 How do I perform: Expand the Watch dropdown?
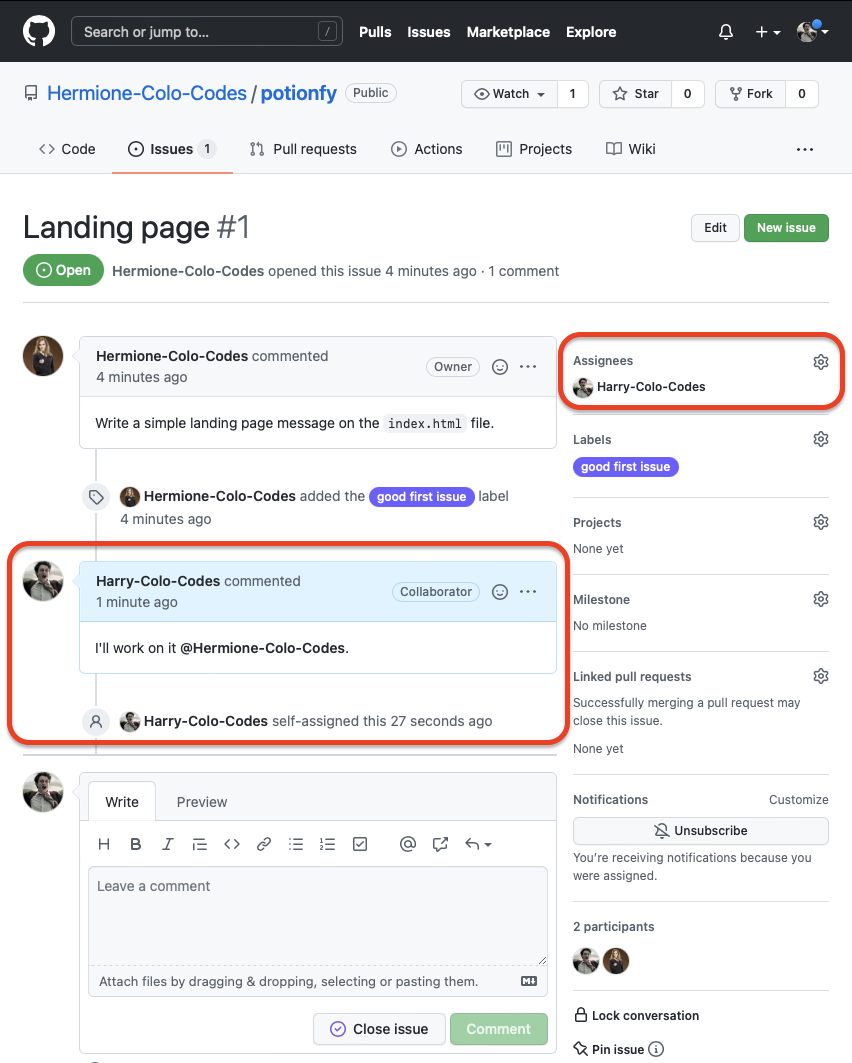click(510, 94)
